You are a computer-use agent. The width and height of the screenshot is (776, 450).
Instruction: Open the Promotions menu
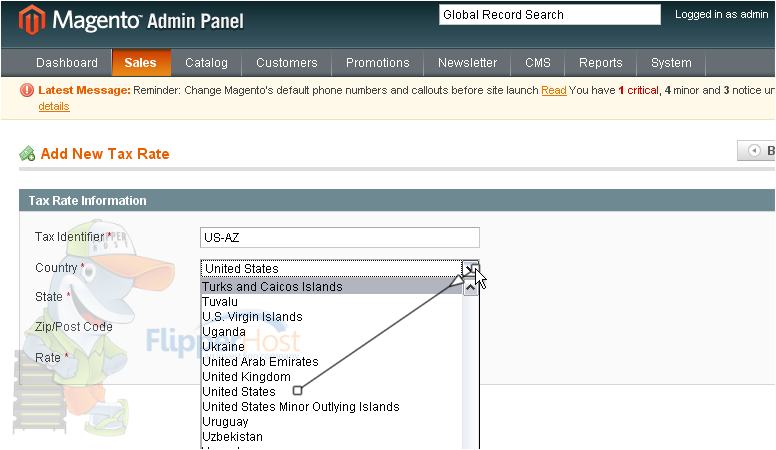tap(378, 63)
